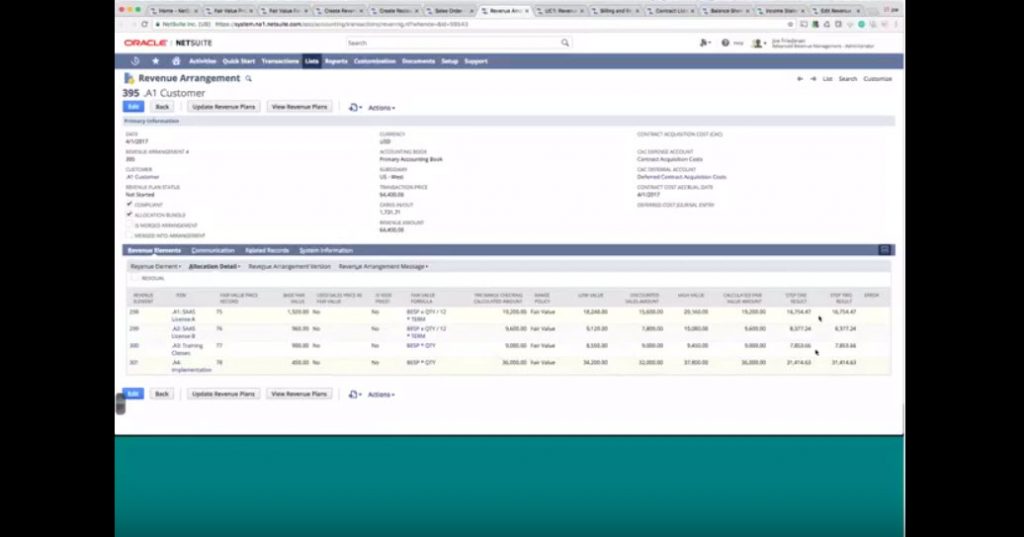
Task: Click the magnifier beside Revenue Arrangement title
Action: pos(248,78)
